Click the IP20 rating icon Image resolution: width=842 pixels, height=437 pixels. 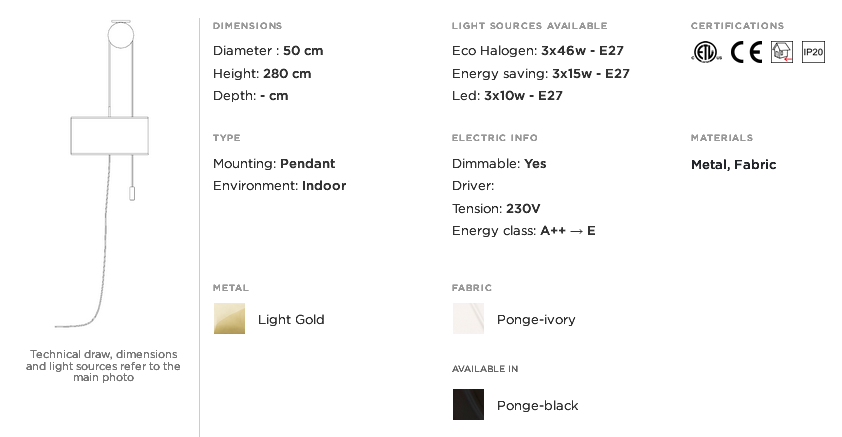pyautogui.click(x=813, y=52)
